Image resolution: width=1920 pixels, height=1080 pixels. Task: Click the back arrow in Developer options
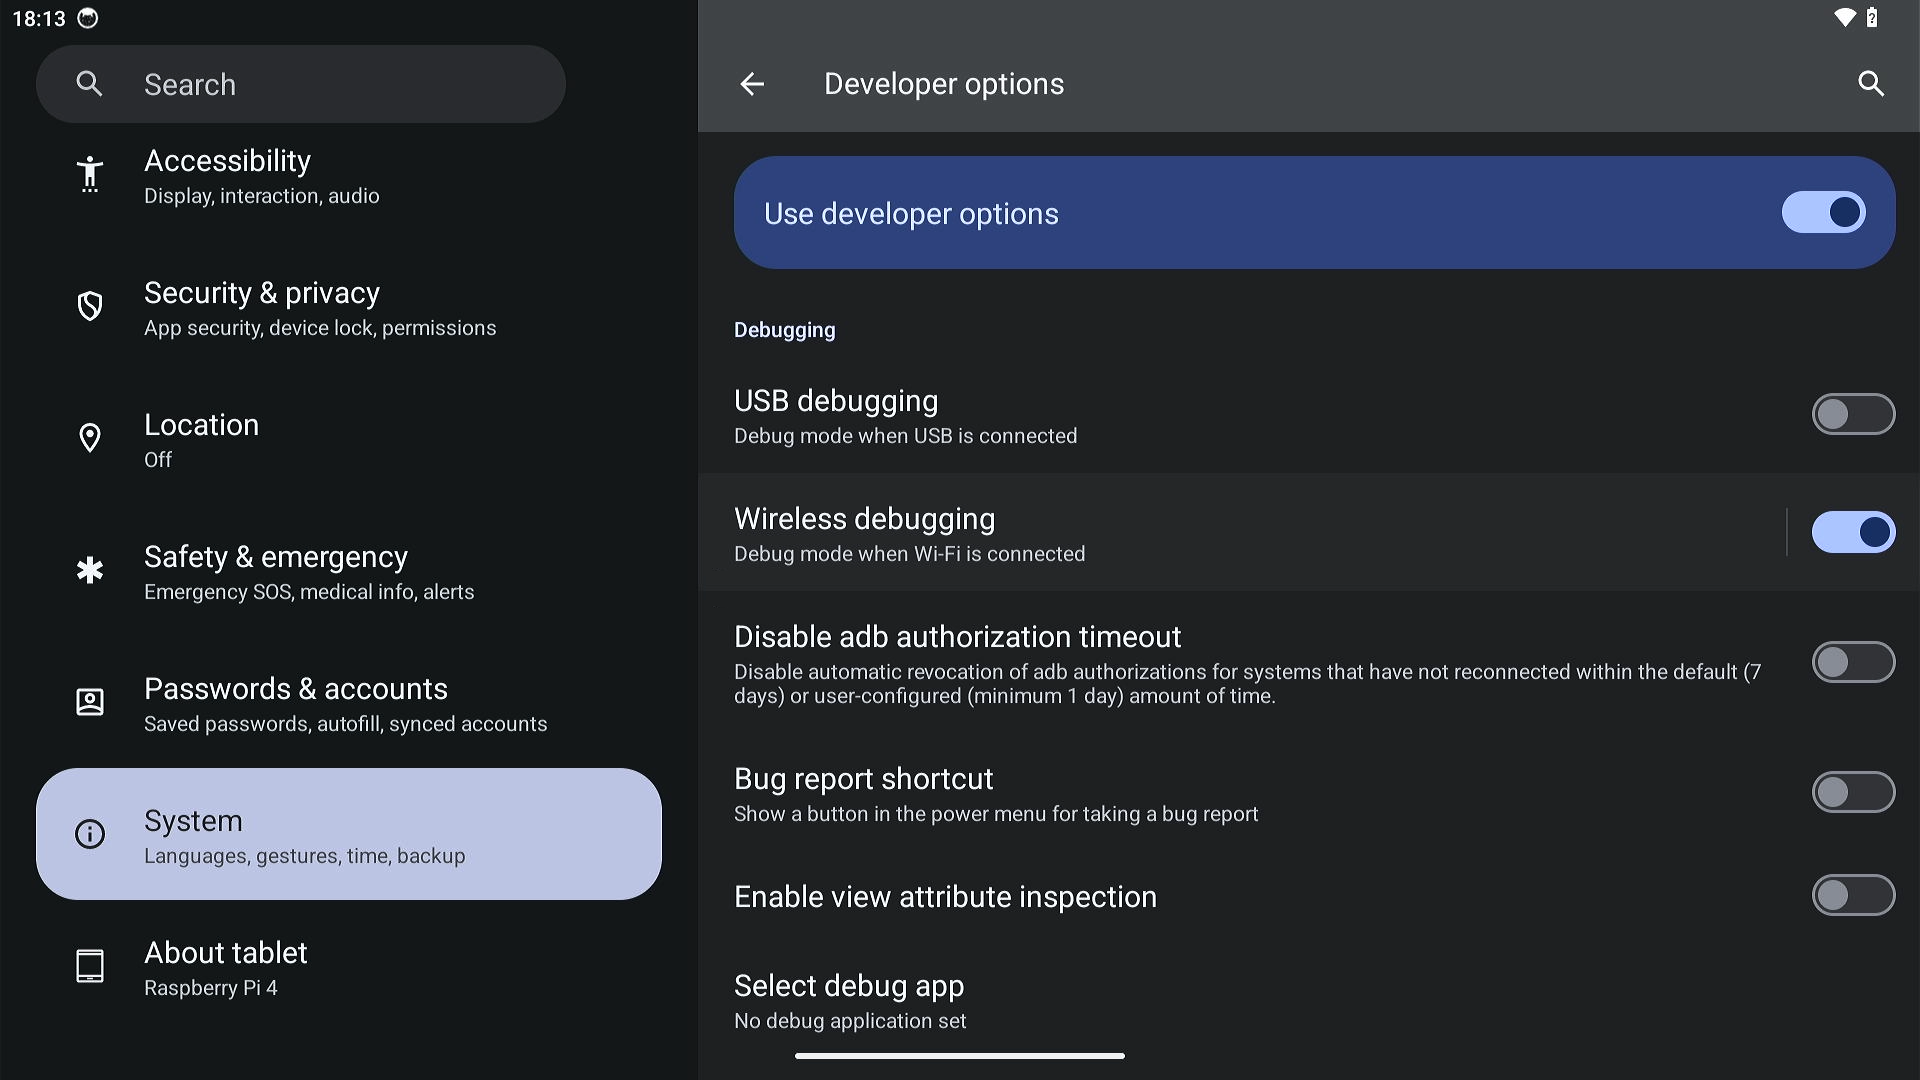[x=752, y=84]
